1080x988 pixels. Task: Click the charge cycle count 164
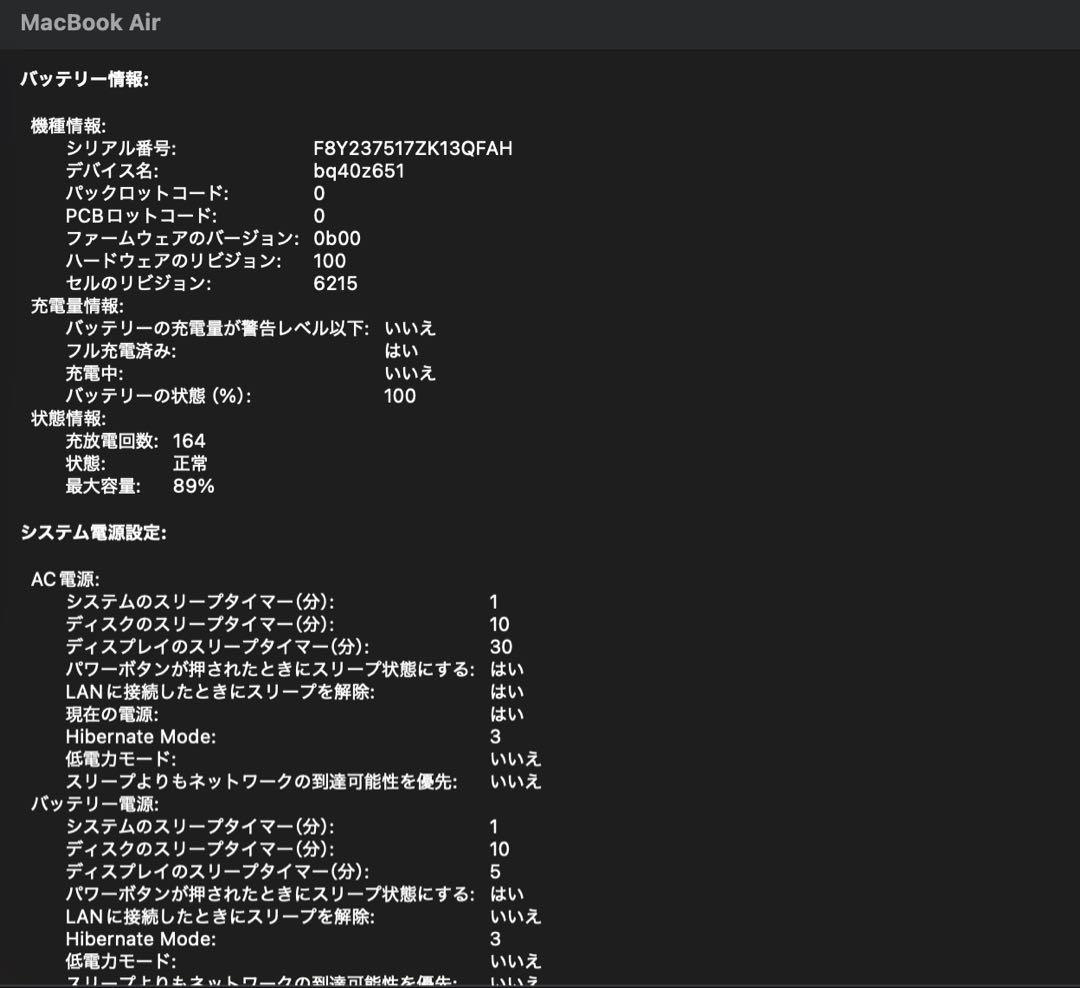[190, 440]
